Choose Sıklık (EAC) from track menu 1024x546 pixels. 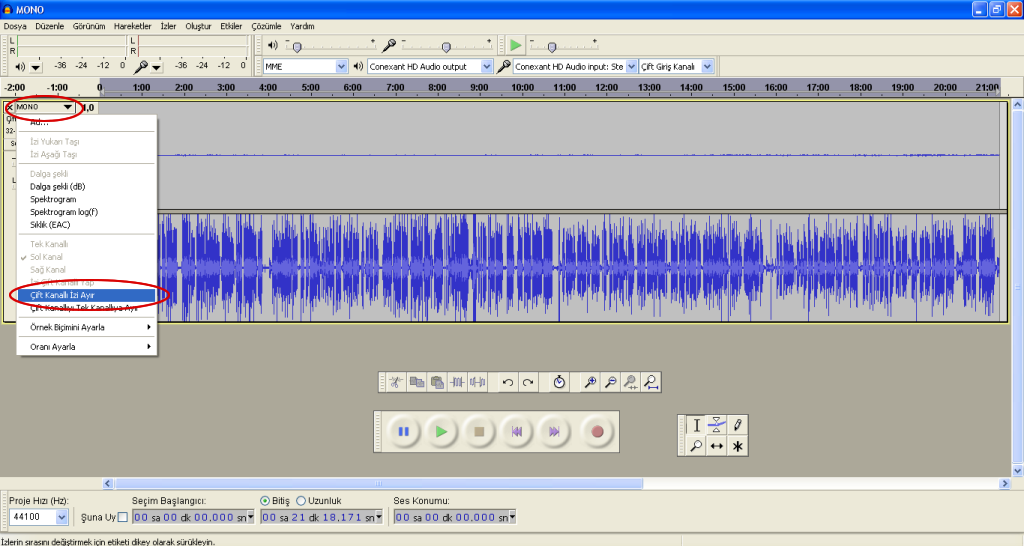click(87, 225)
